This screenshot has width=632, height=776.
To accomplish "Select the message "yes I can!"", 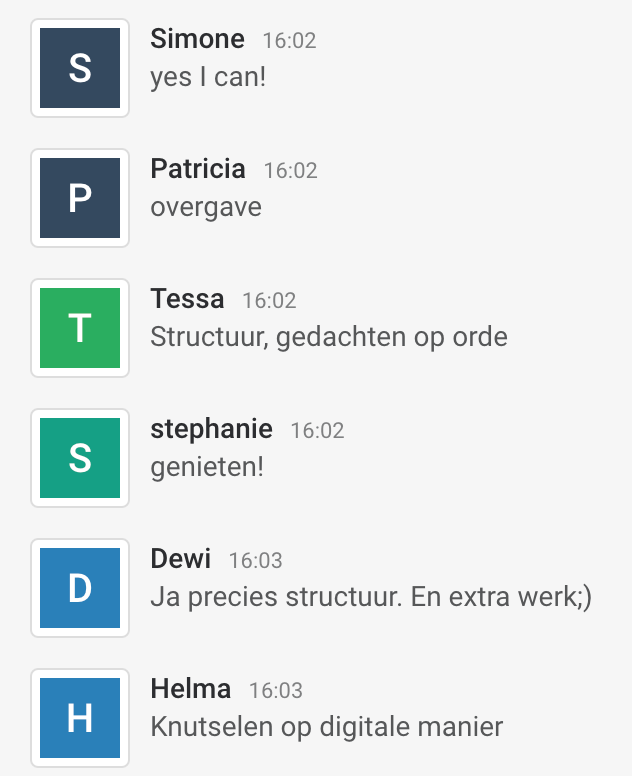I will [208, 77].
